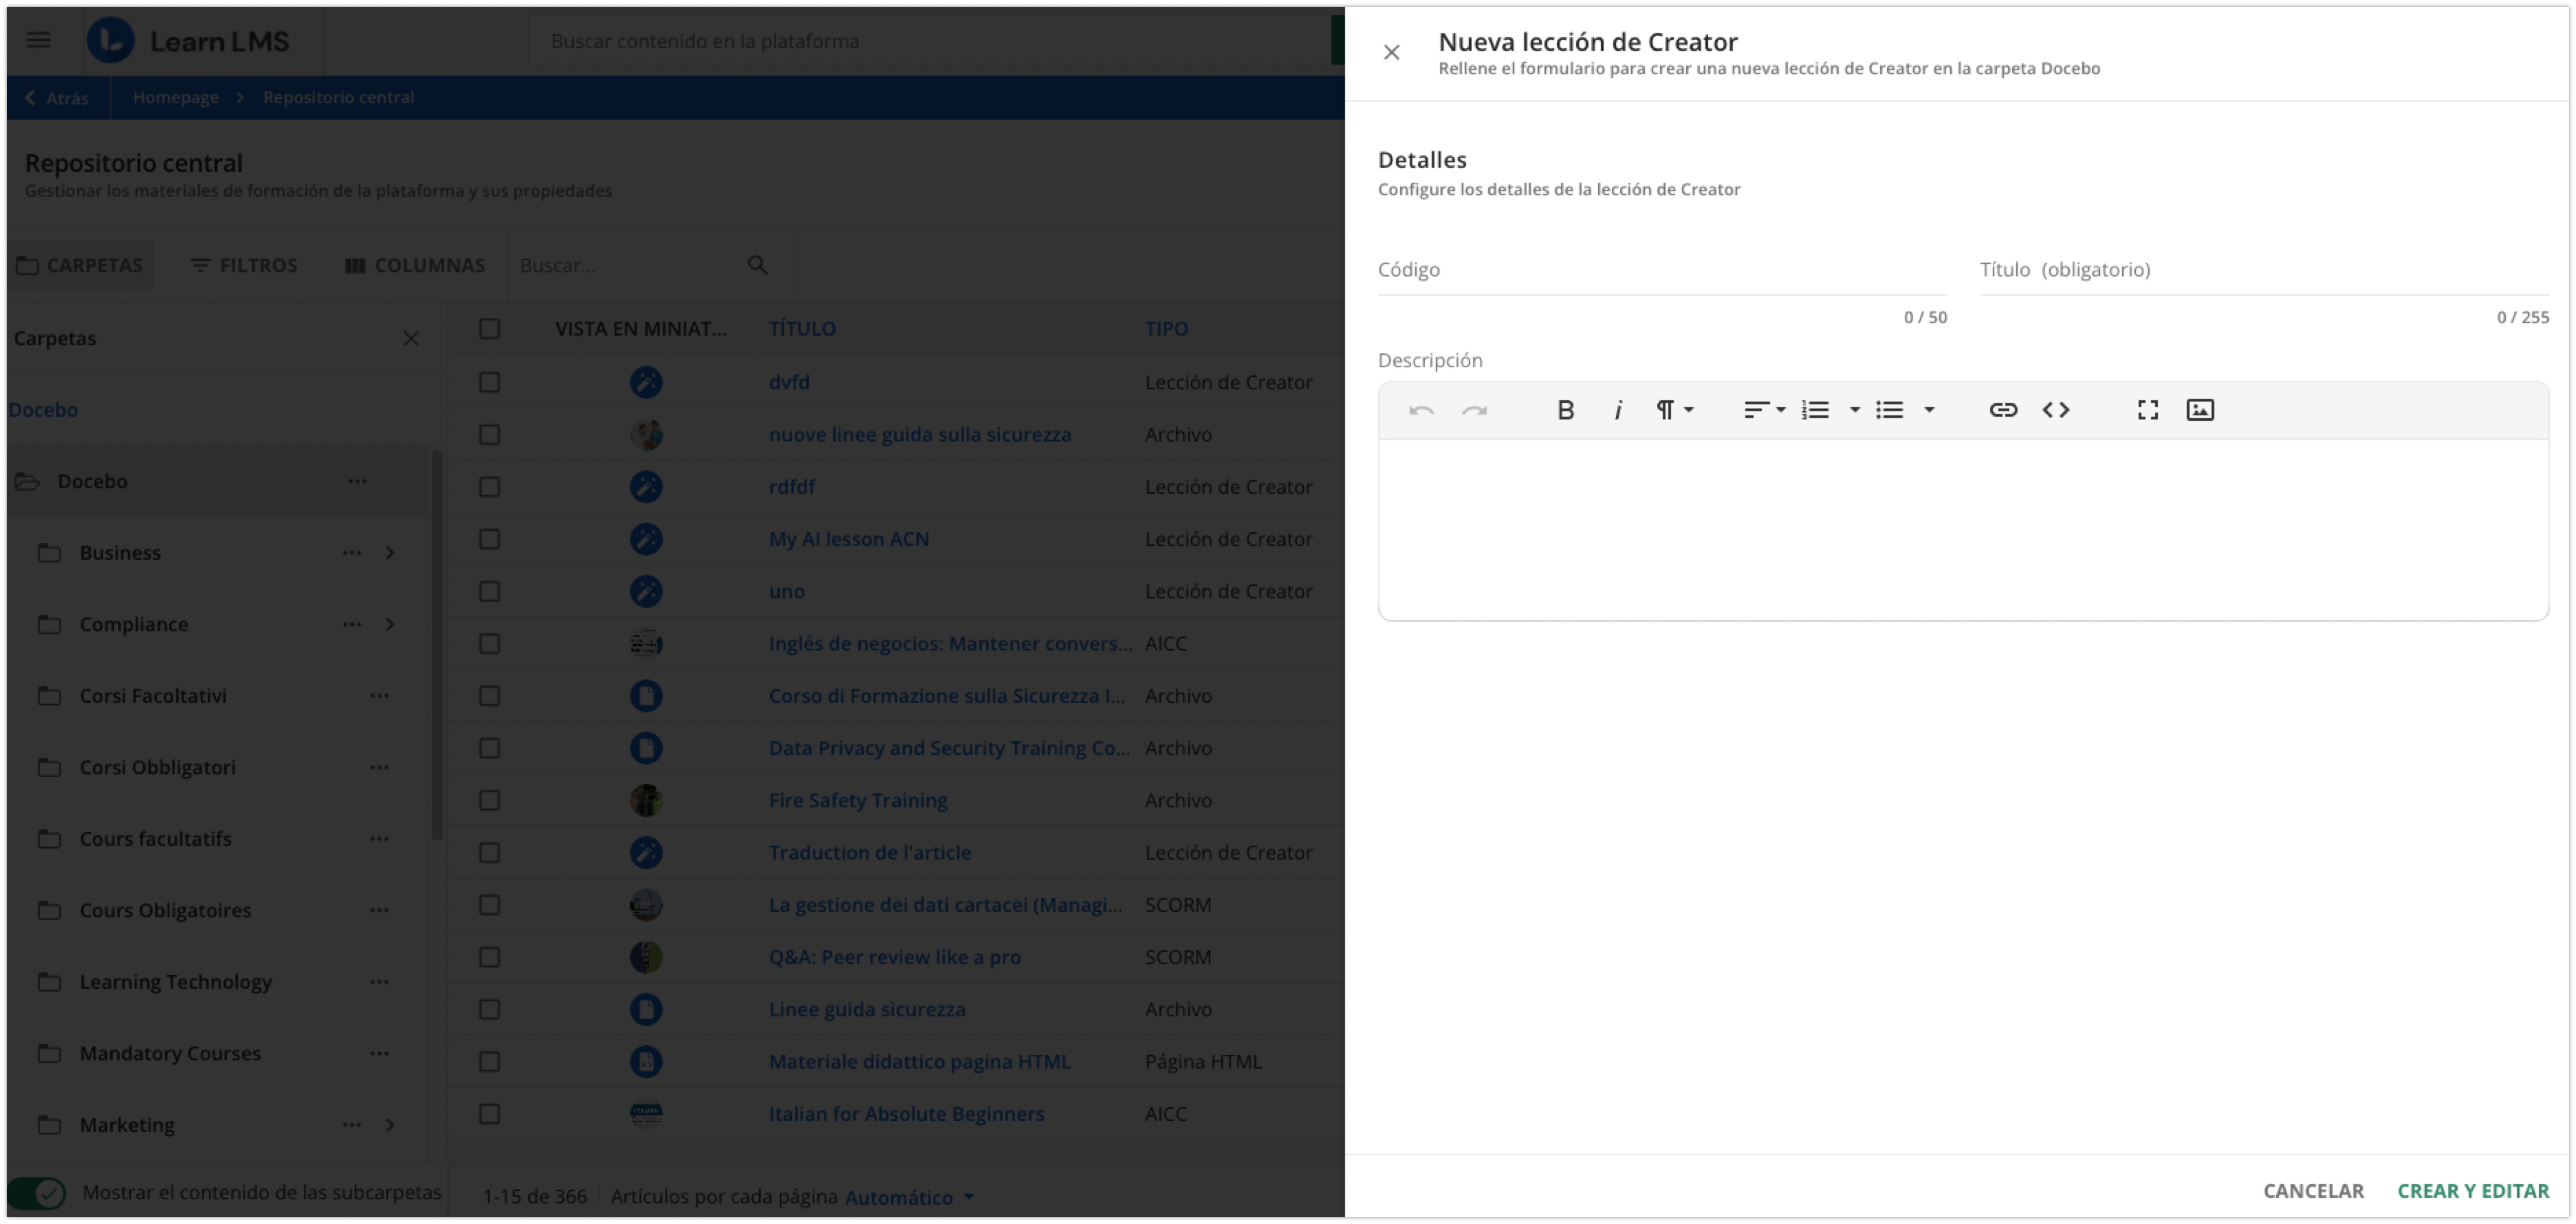2576x1224 pixels.
Task: Check the box for Q&A: Peer review row
Action: (489, 957)
